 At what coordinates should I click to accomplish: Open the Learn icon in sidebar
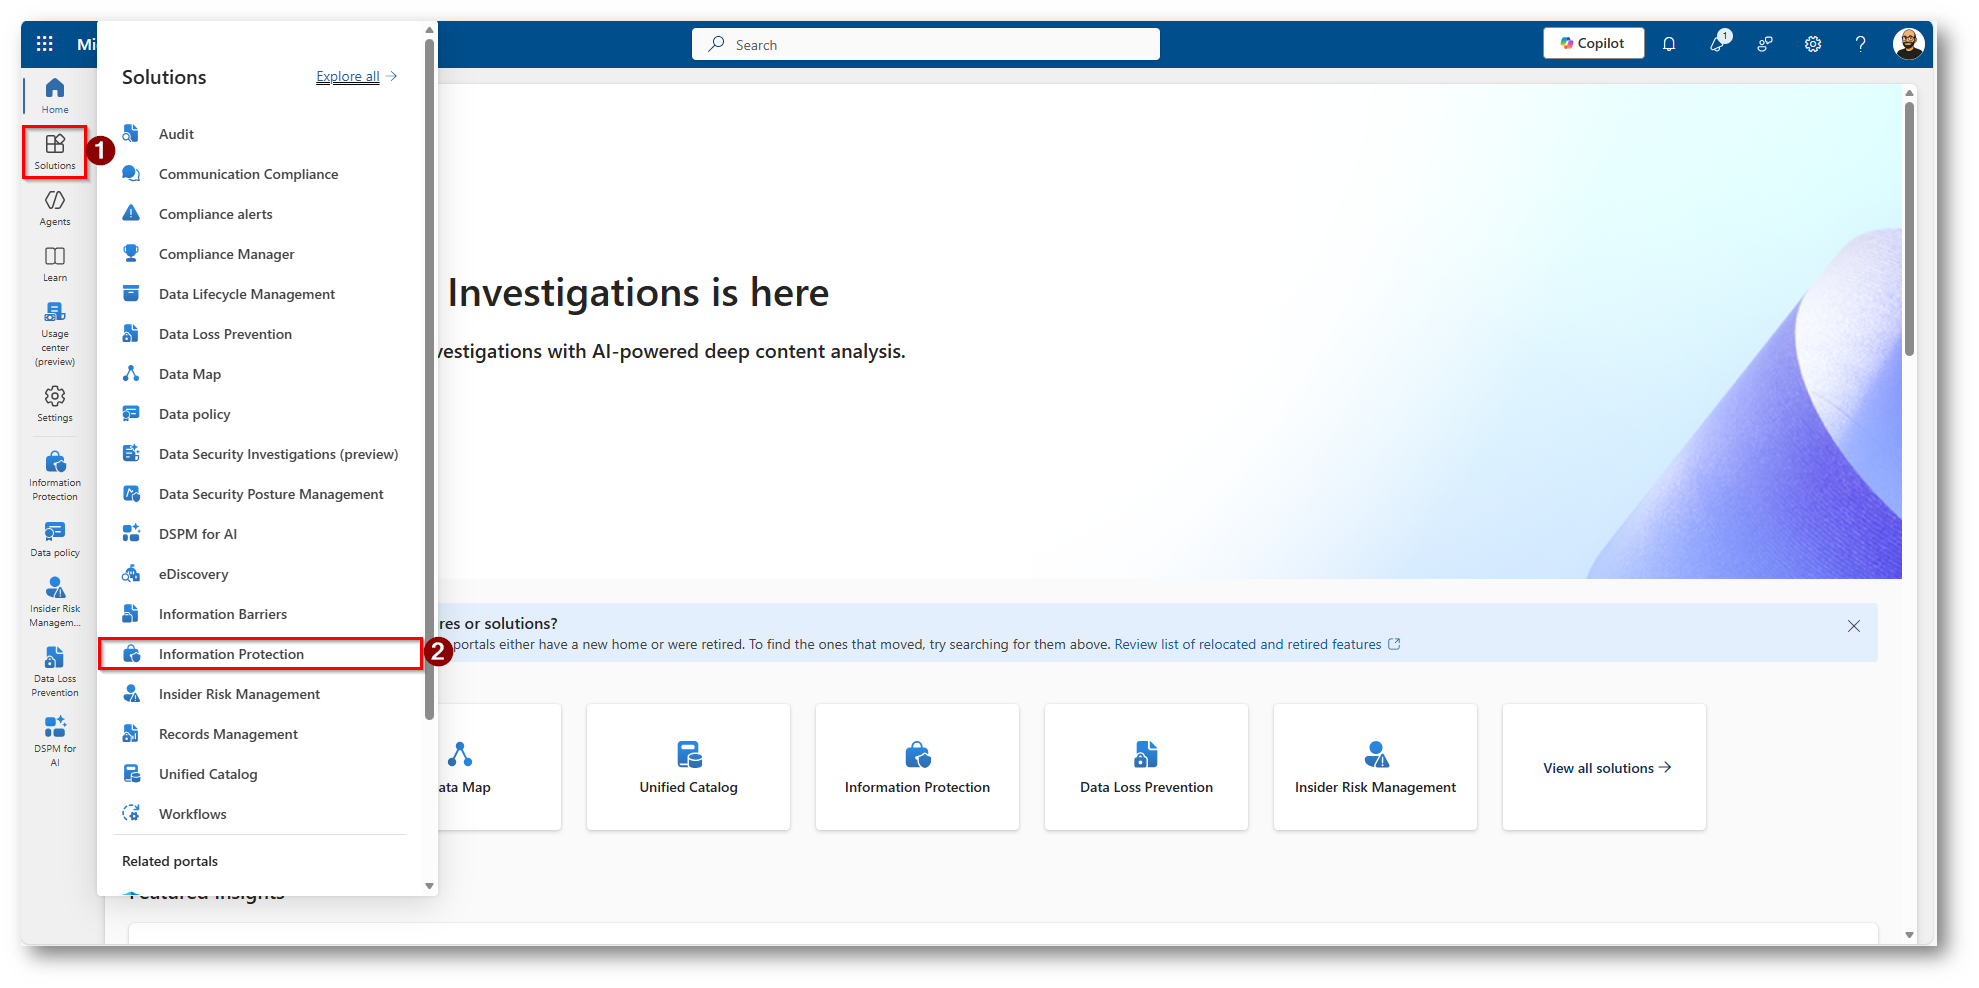click(x=55, y=264)
